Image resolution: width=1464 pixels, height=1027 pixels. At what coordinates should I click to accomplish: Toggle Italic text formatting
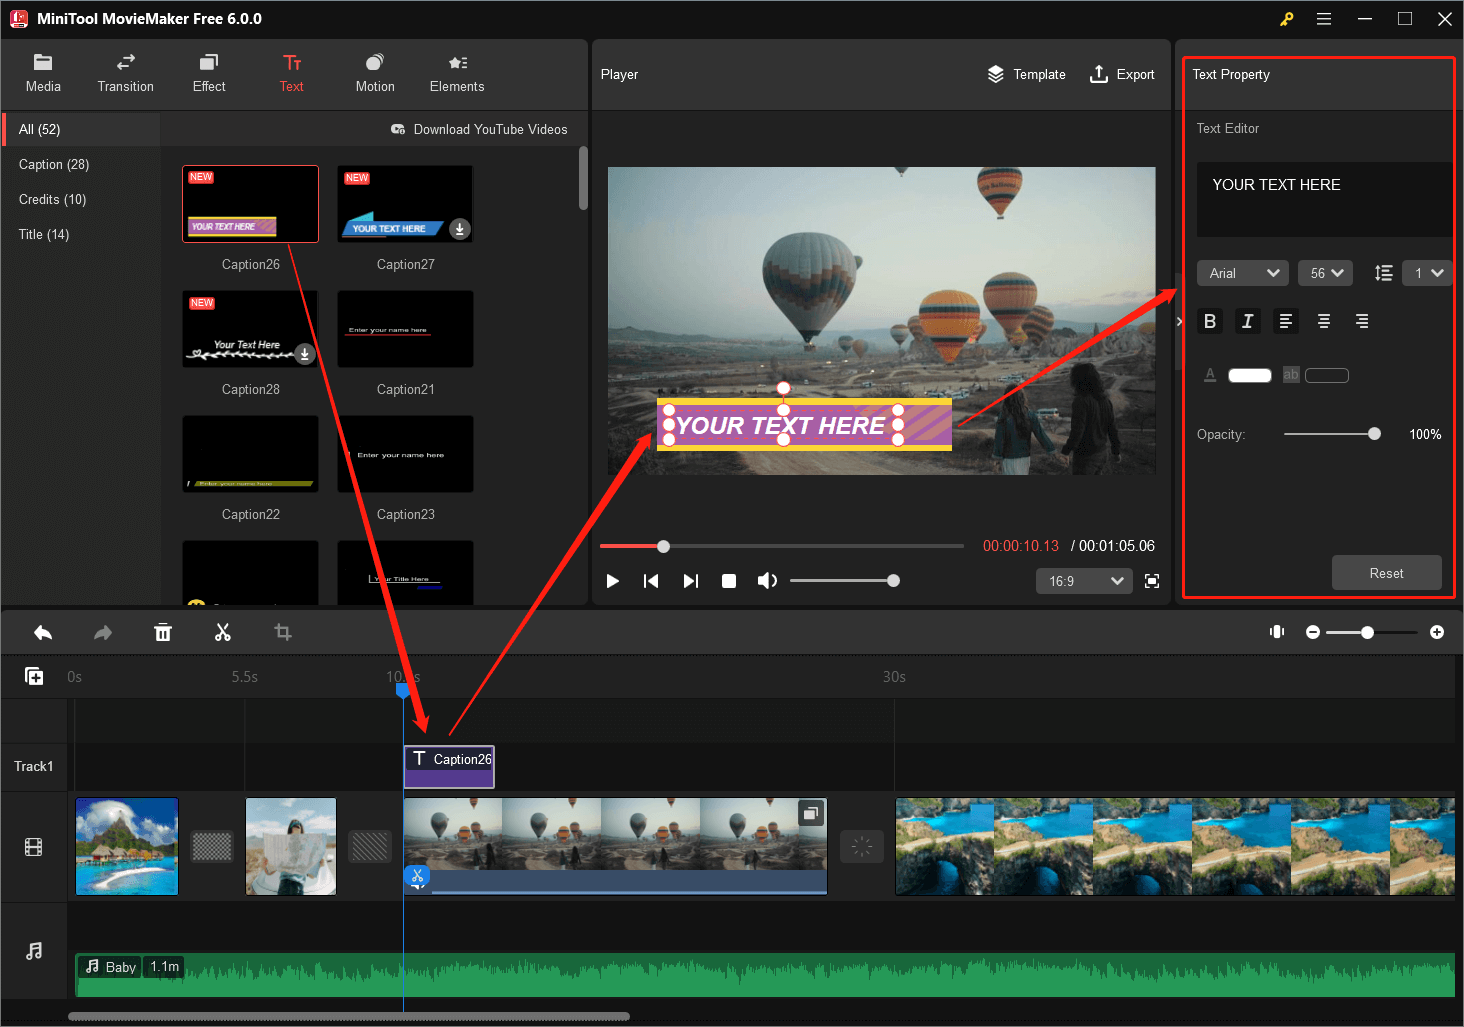(x=1247, y=321)
